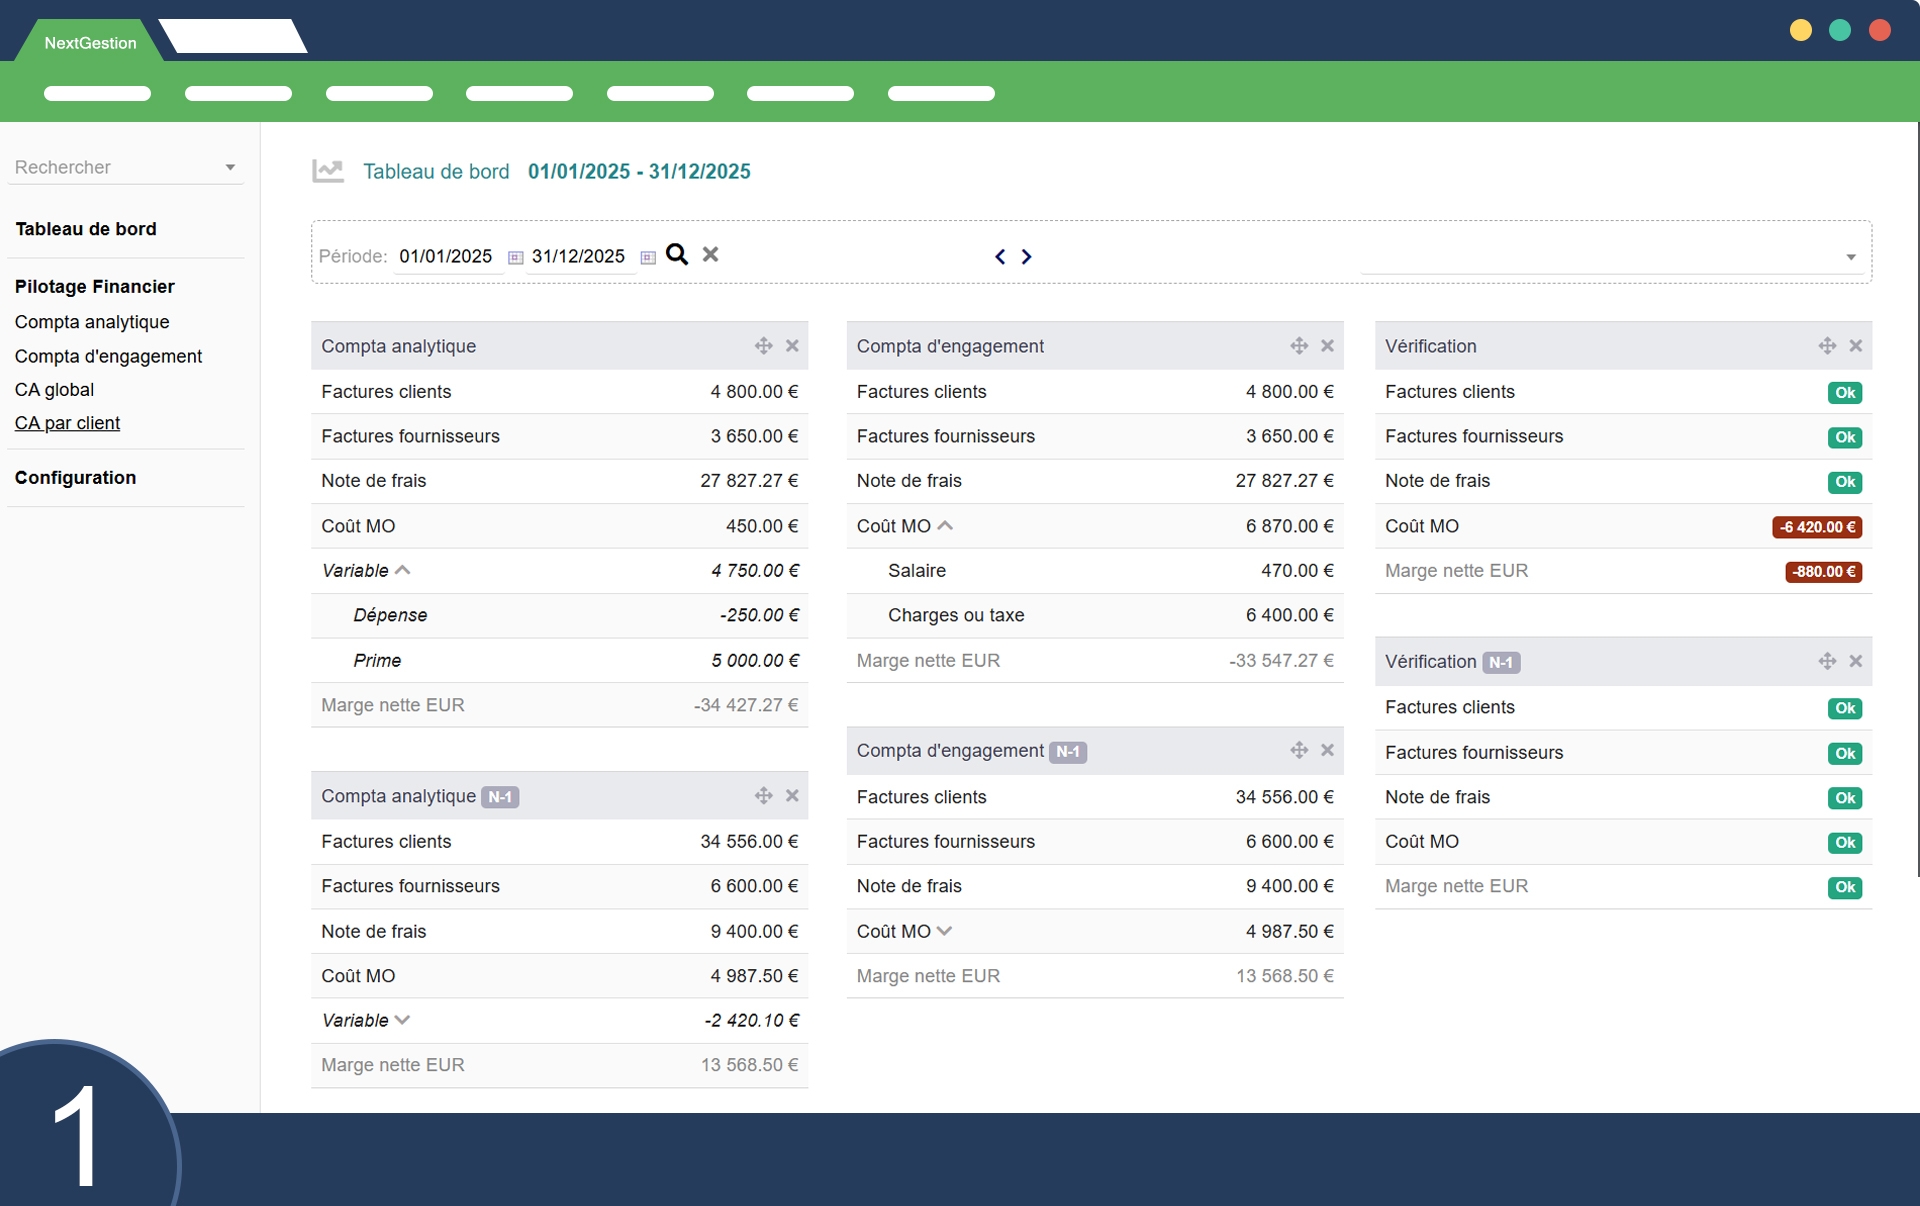Close the Compta d'engagement widget

click(1327, 346)
